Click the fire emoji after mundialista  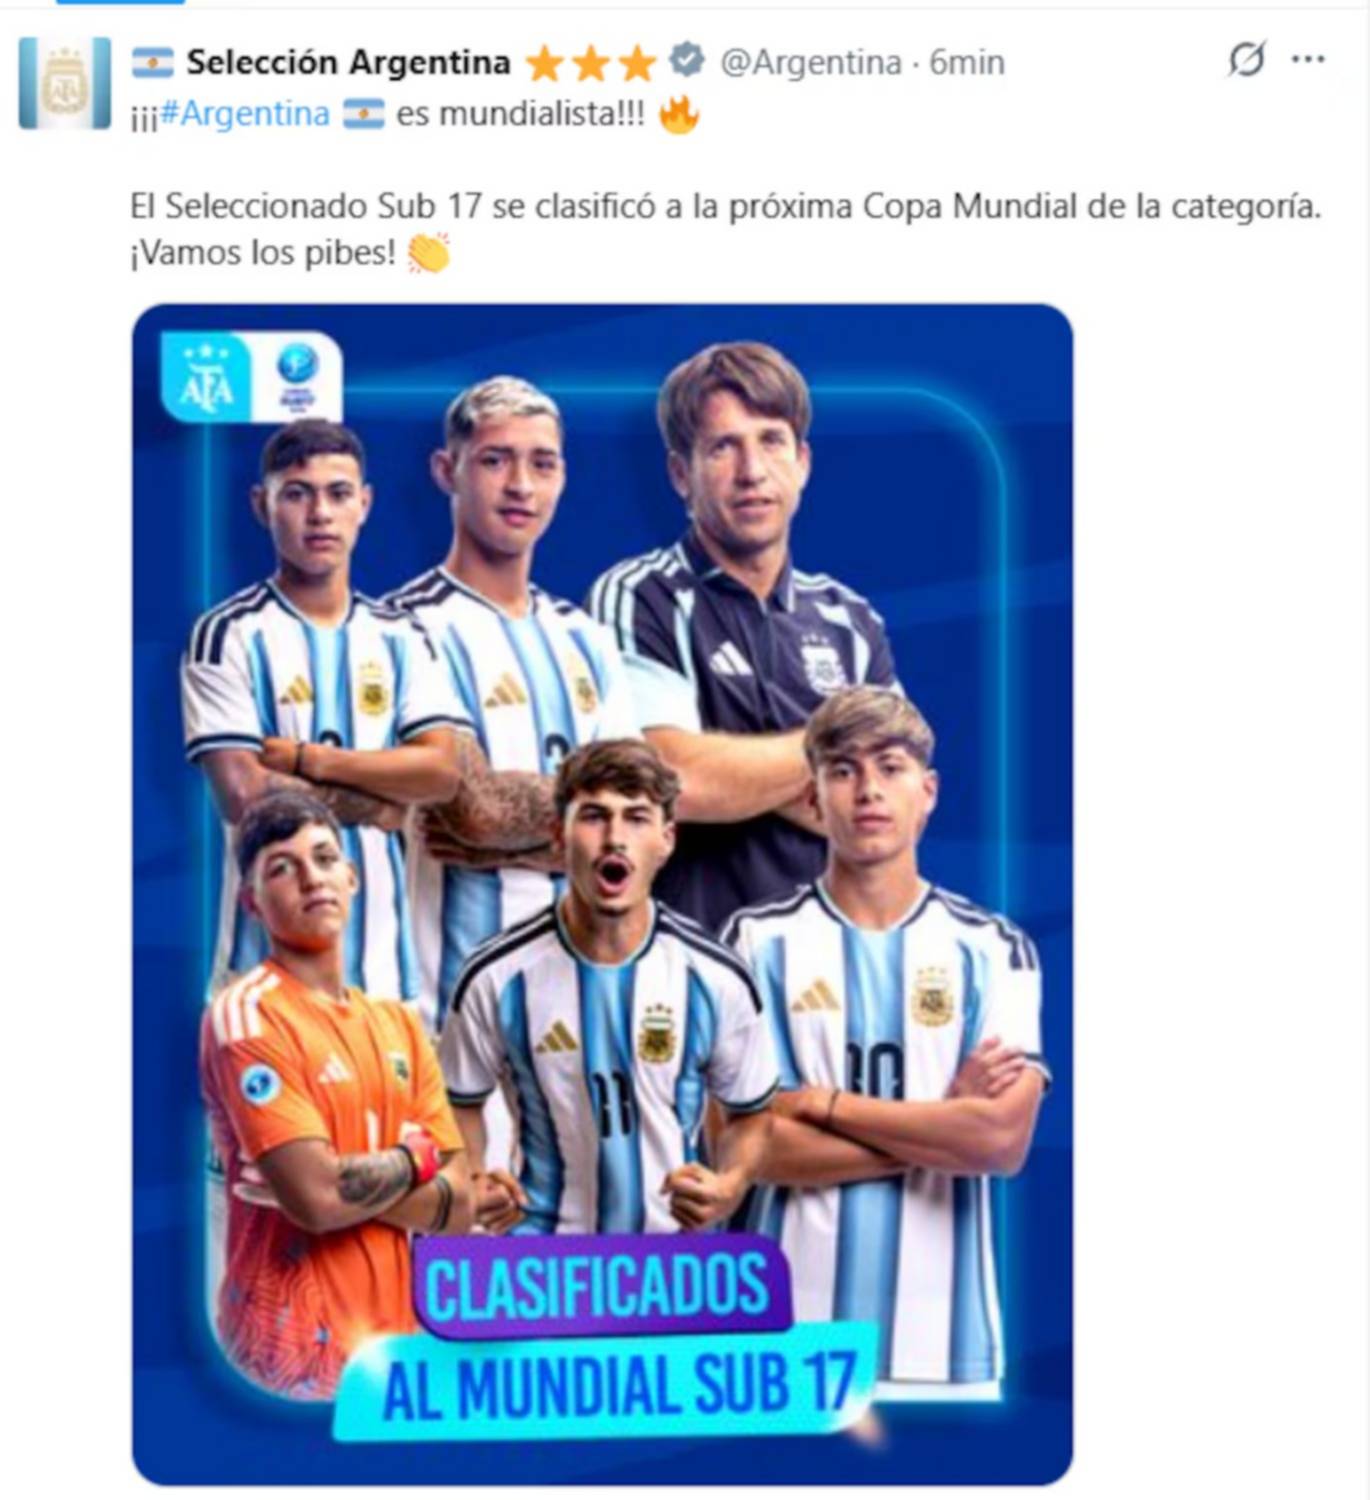679,114
